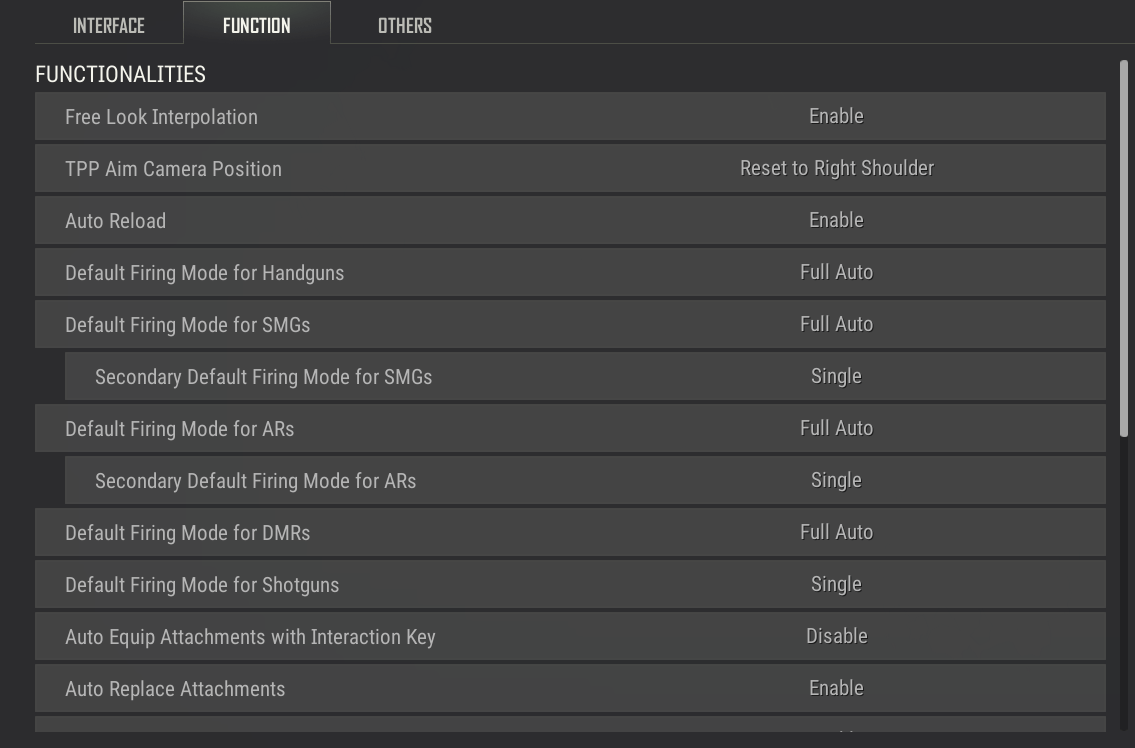Open the OTHERS tab
1135x748 pixels.
point(404,25)
